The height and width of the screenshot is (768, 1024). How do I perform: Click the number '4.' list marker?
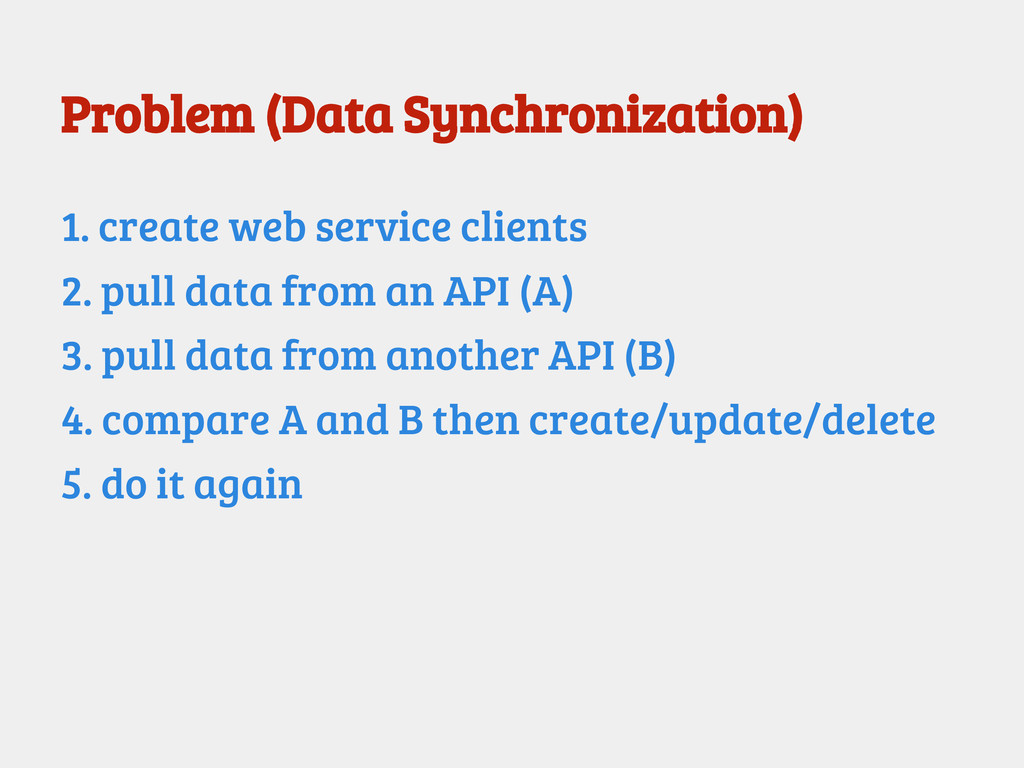coord(77,421)
